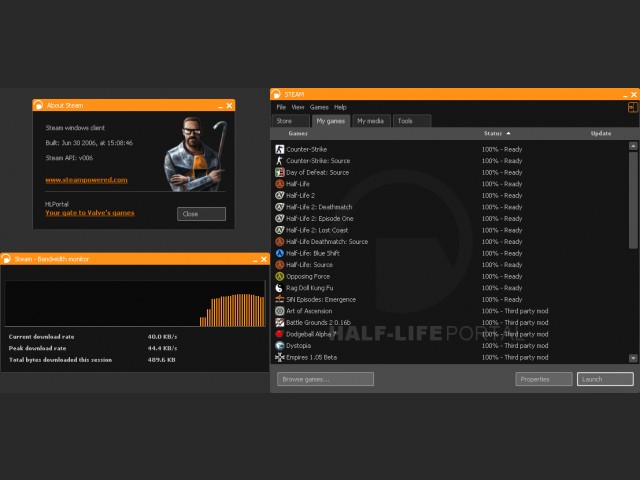Click the Counter-Strike game icon
The height and width of the screenshot is (480, 640).
(x=280, y=149)
